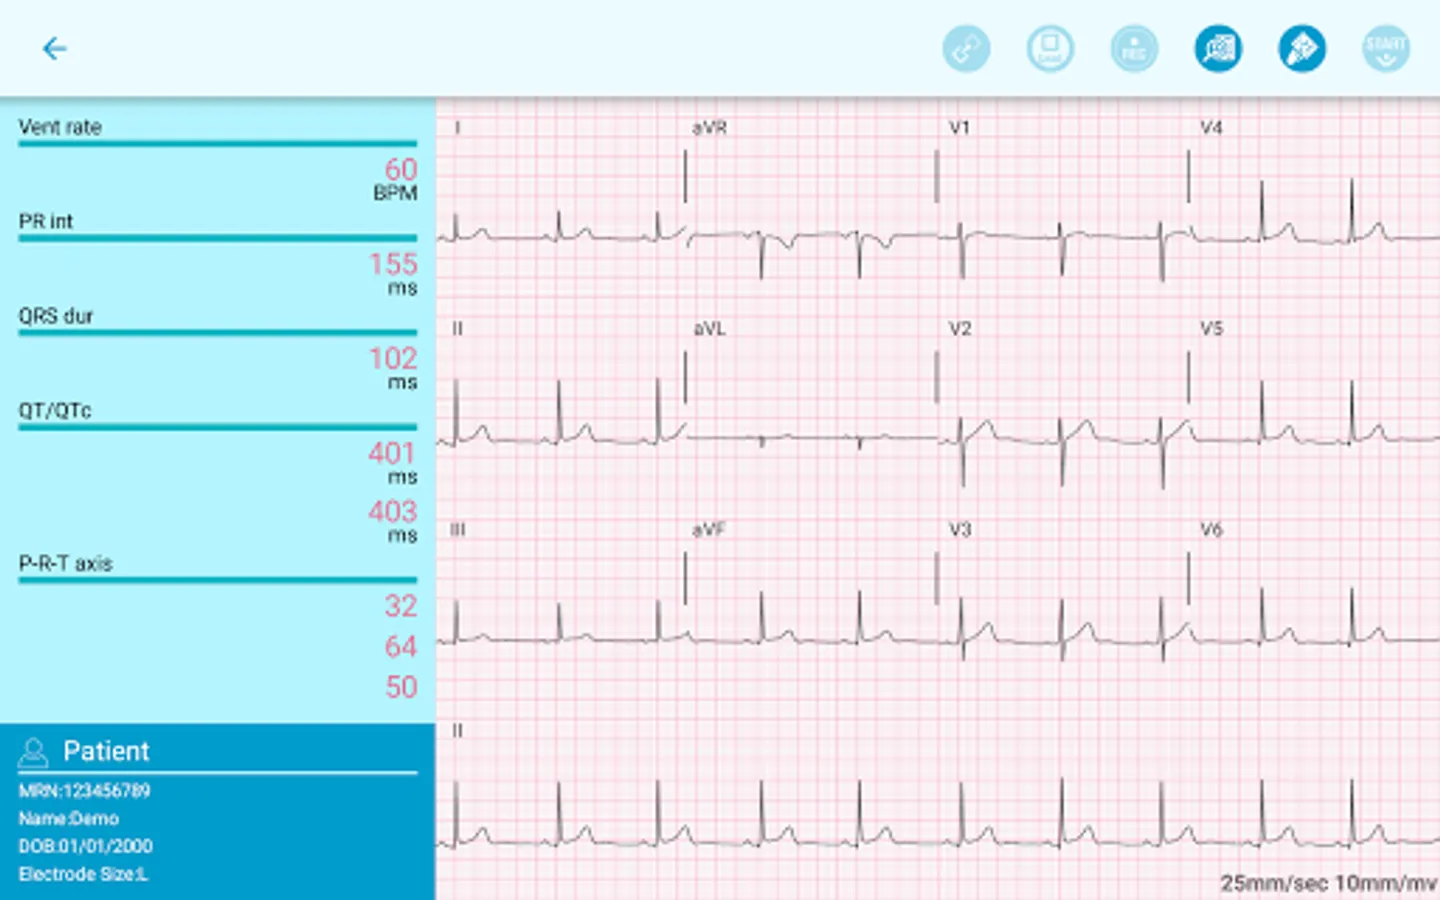1440x900 pixels.
Task: Select the 155 ms PR value
Action: (x=392, y=264)
